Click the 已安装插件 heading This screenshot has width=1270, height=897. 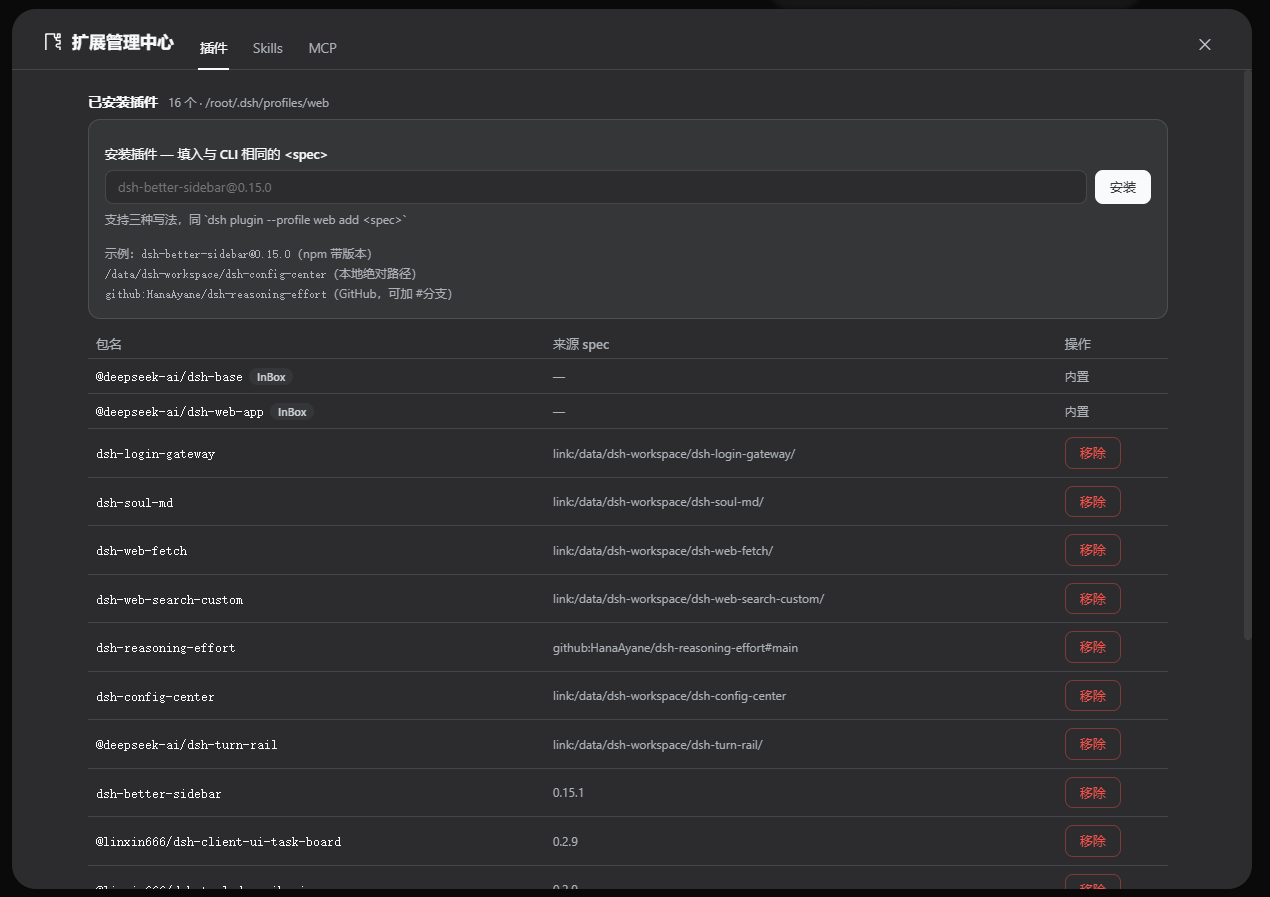[x=123, y=102]
